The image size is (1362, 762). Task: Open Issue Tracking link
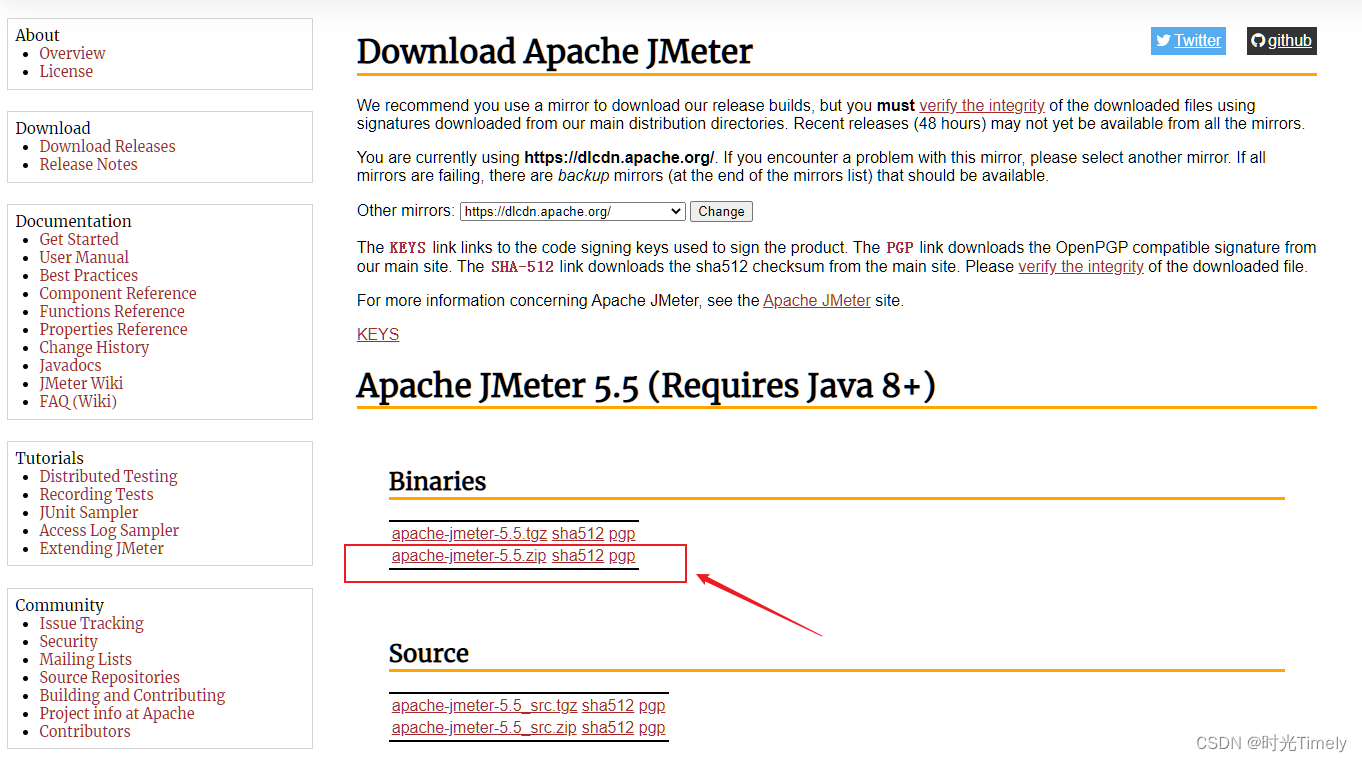[91, 623]
